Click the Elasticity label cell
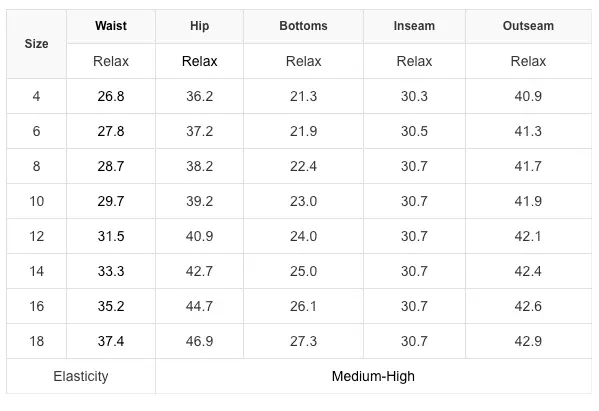The width and height of the screenshot is (599, 411). pyautogui.click(x=81, y=377)
